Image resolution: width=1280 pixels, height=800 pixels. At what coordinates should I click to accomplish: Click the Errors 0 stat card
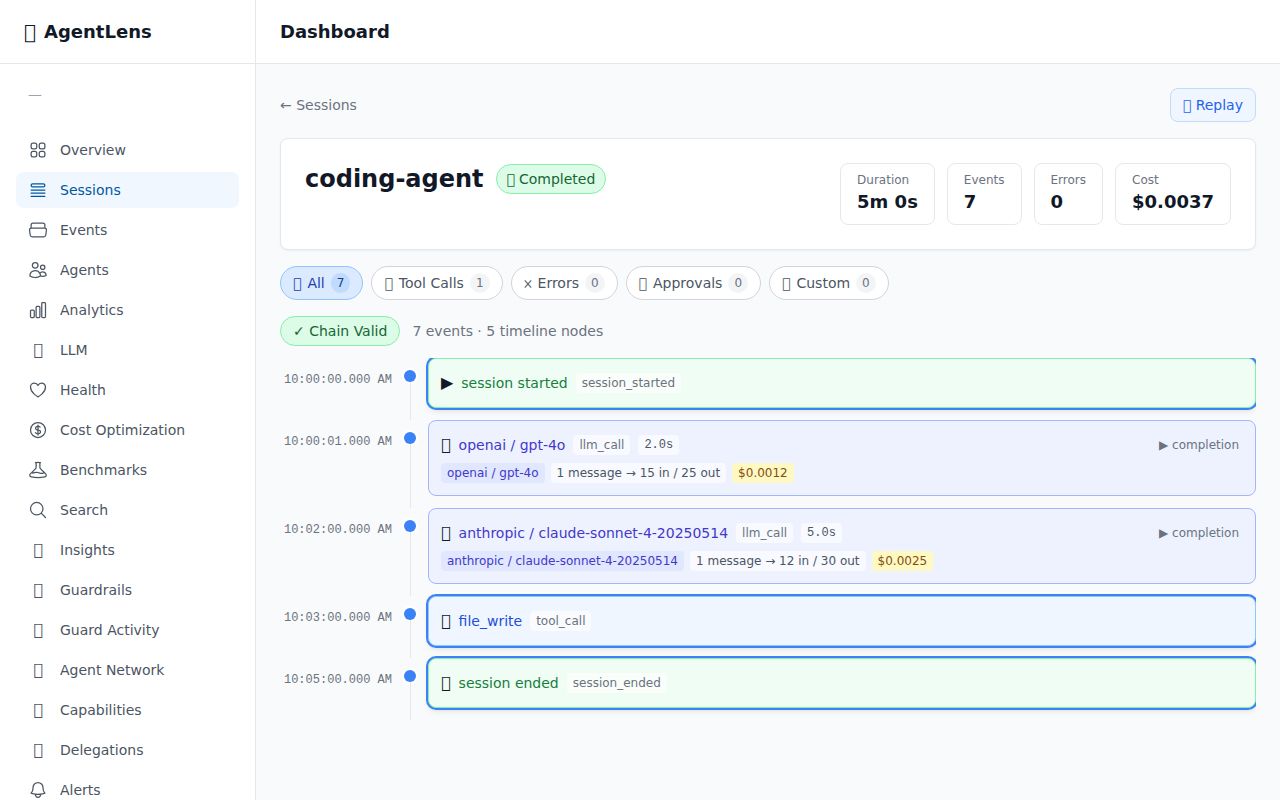pyautogui.click(x=1068, y=194)
